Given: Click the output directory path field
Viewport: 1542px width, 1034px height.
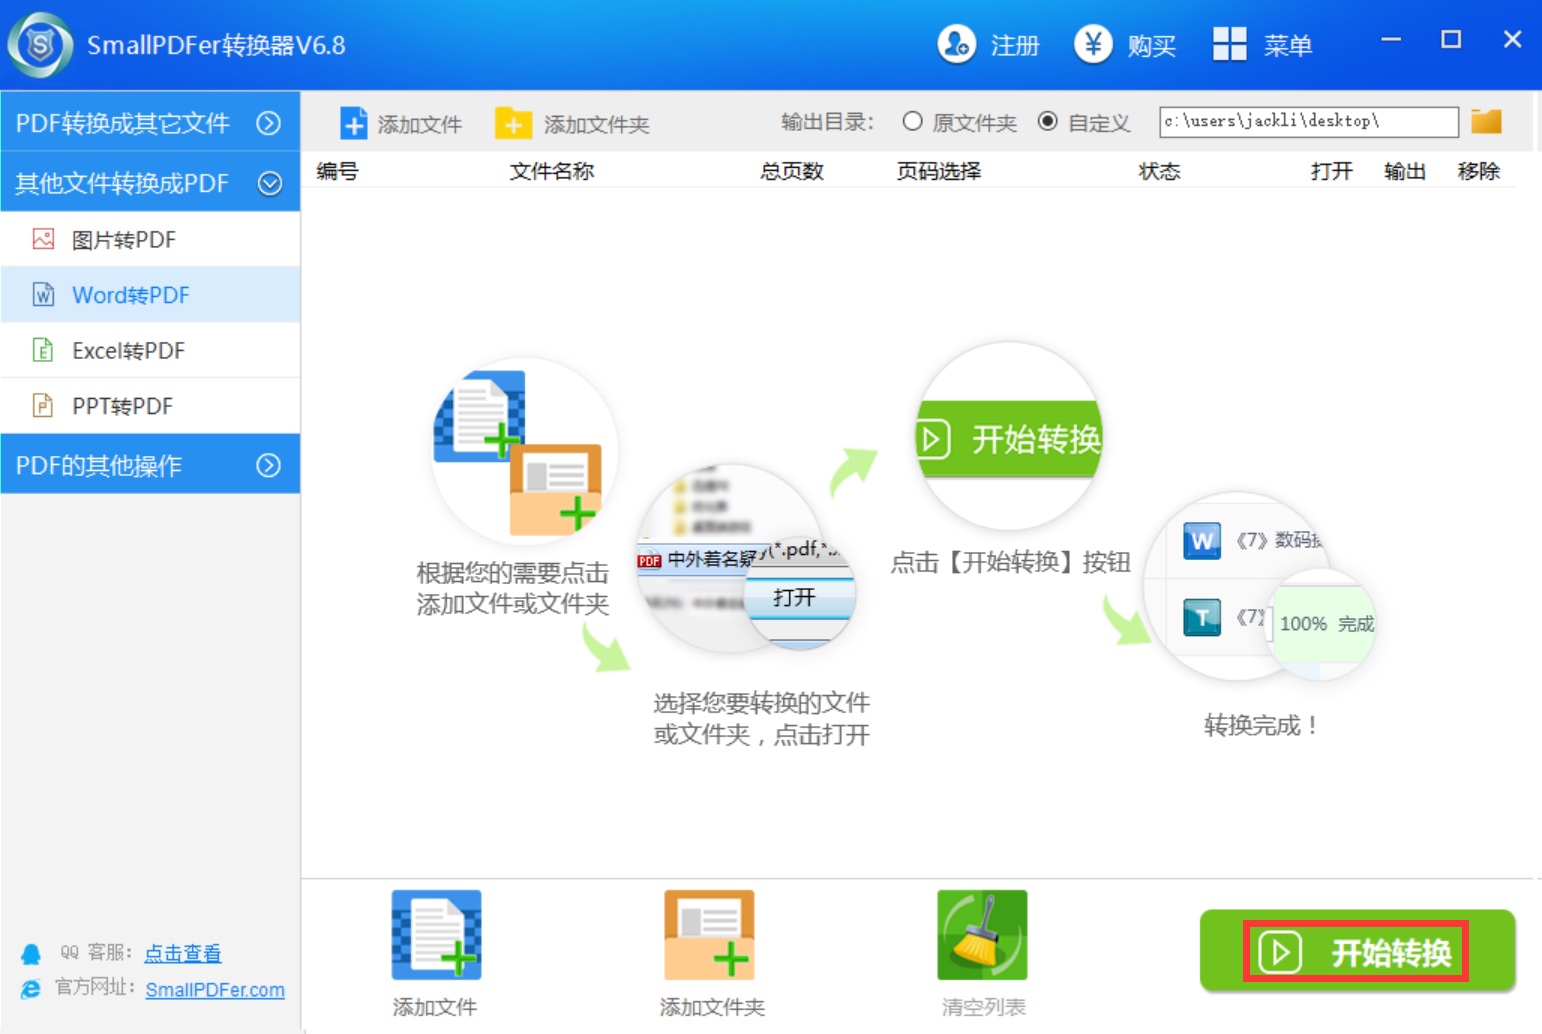Looking at the screenshot, I should (1308, 121).
